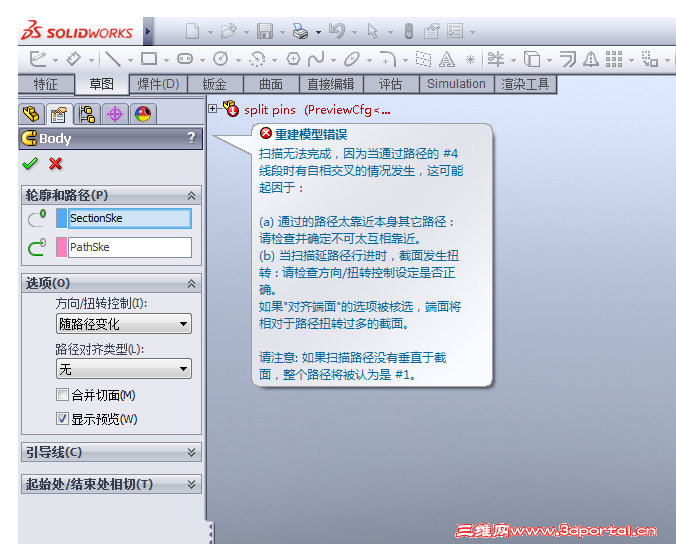Expand the 引导线 section
The height and width of the screenshot is (544, 676).
[191, 452]
